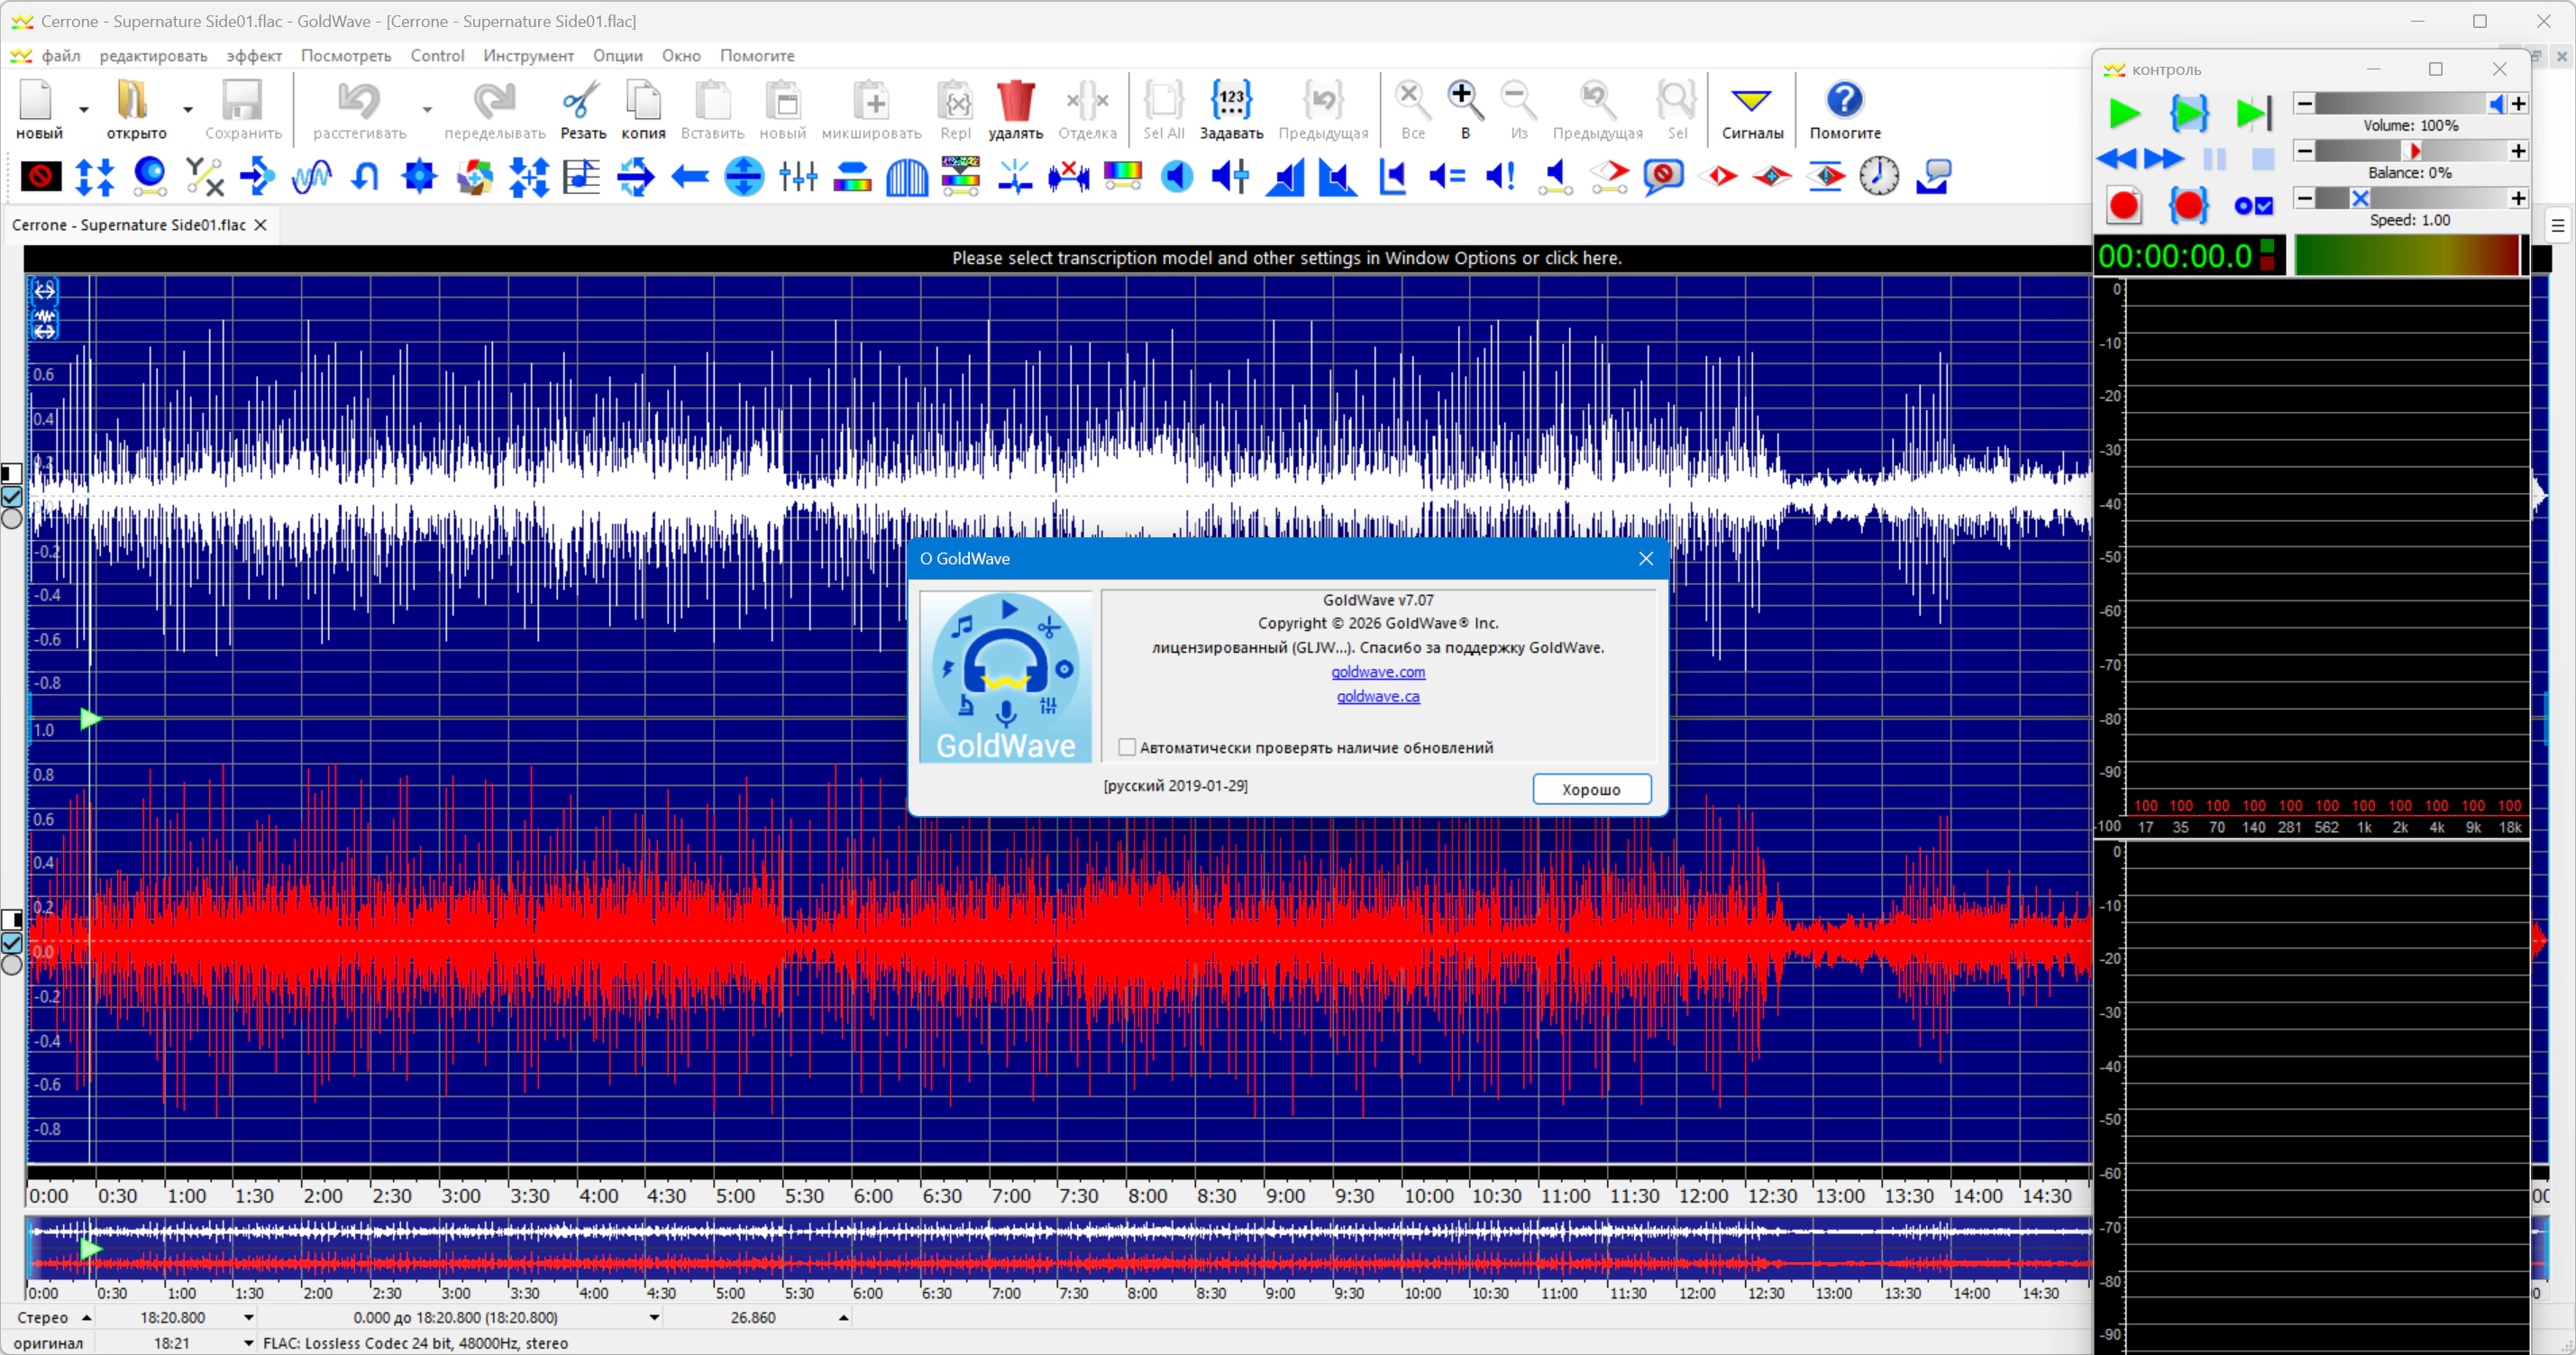The image size is (2576, 1355).
Task: Click the Резать (cut) scissors icon
Action: point(581,101)
